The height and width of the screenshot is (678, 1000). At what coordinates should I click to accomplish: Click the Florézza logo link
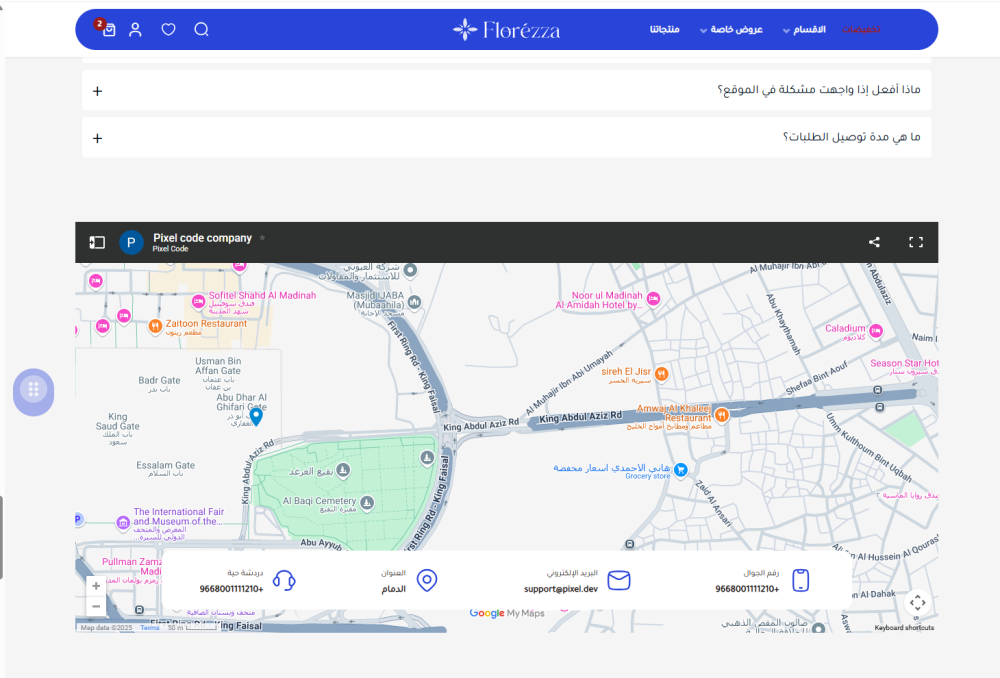click(x=506, y=30)
